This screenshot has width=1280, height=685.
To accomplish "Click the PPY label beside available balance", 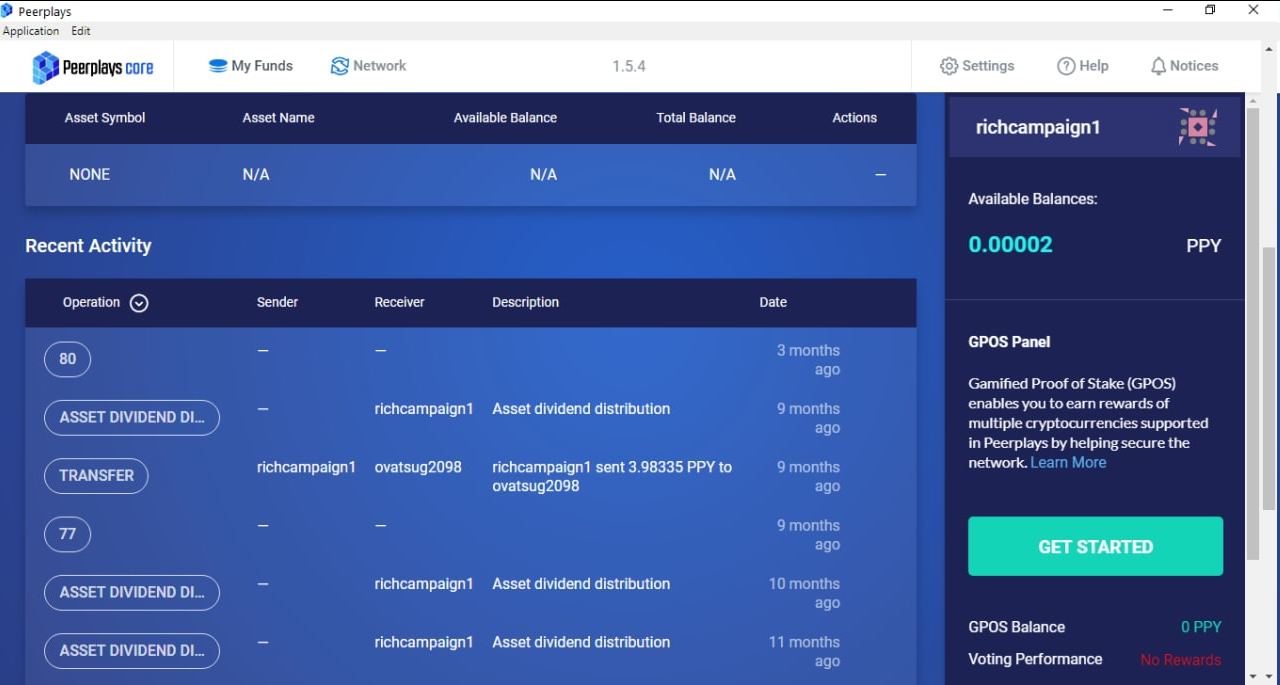I will tap(1203, 245).
